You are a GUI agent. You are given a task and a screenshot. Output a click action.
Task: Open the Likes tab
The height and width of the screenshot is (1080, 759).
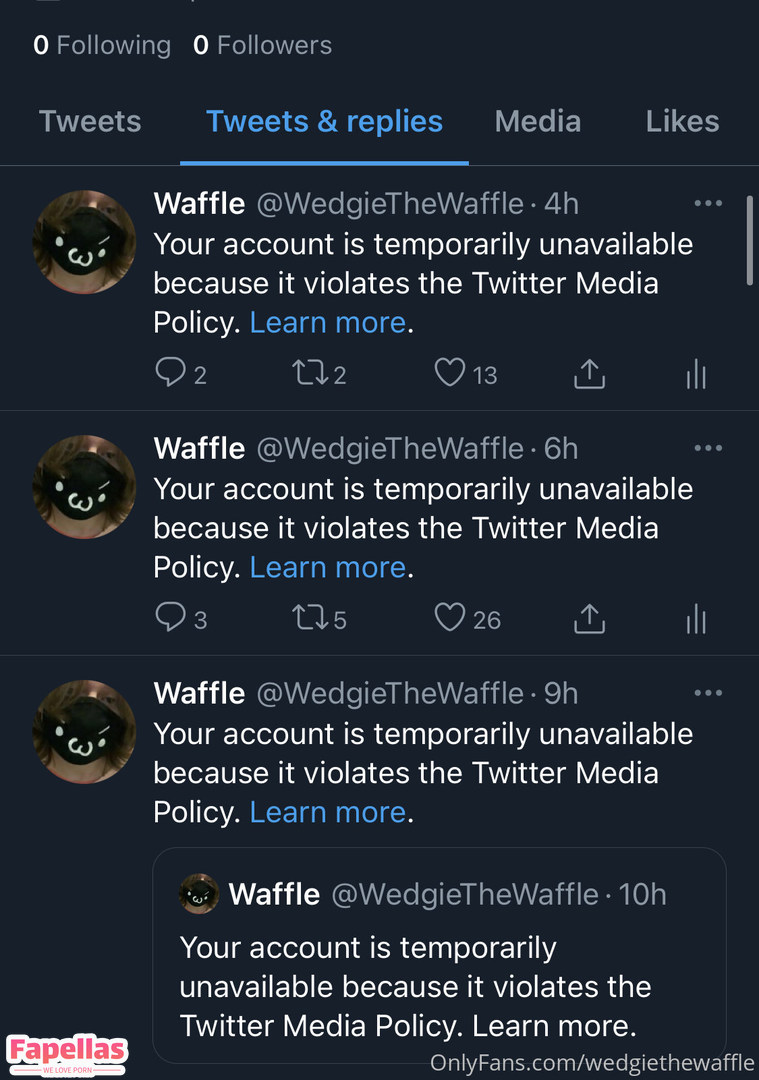click(x=682, y=122)
